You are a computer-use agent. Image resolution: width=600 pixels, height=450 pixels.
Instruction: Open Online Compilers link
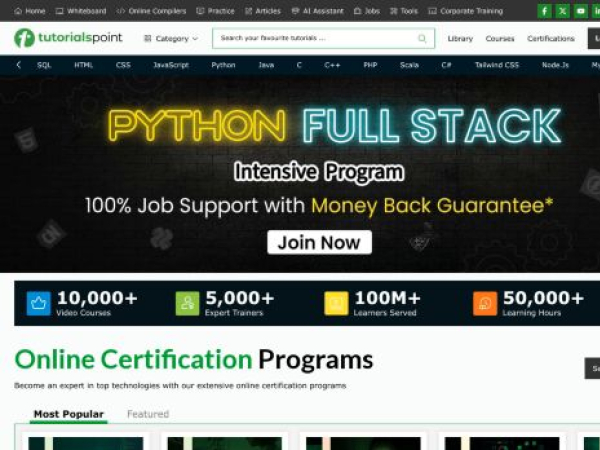[x=152, y=11]
